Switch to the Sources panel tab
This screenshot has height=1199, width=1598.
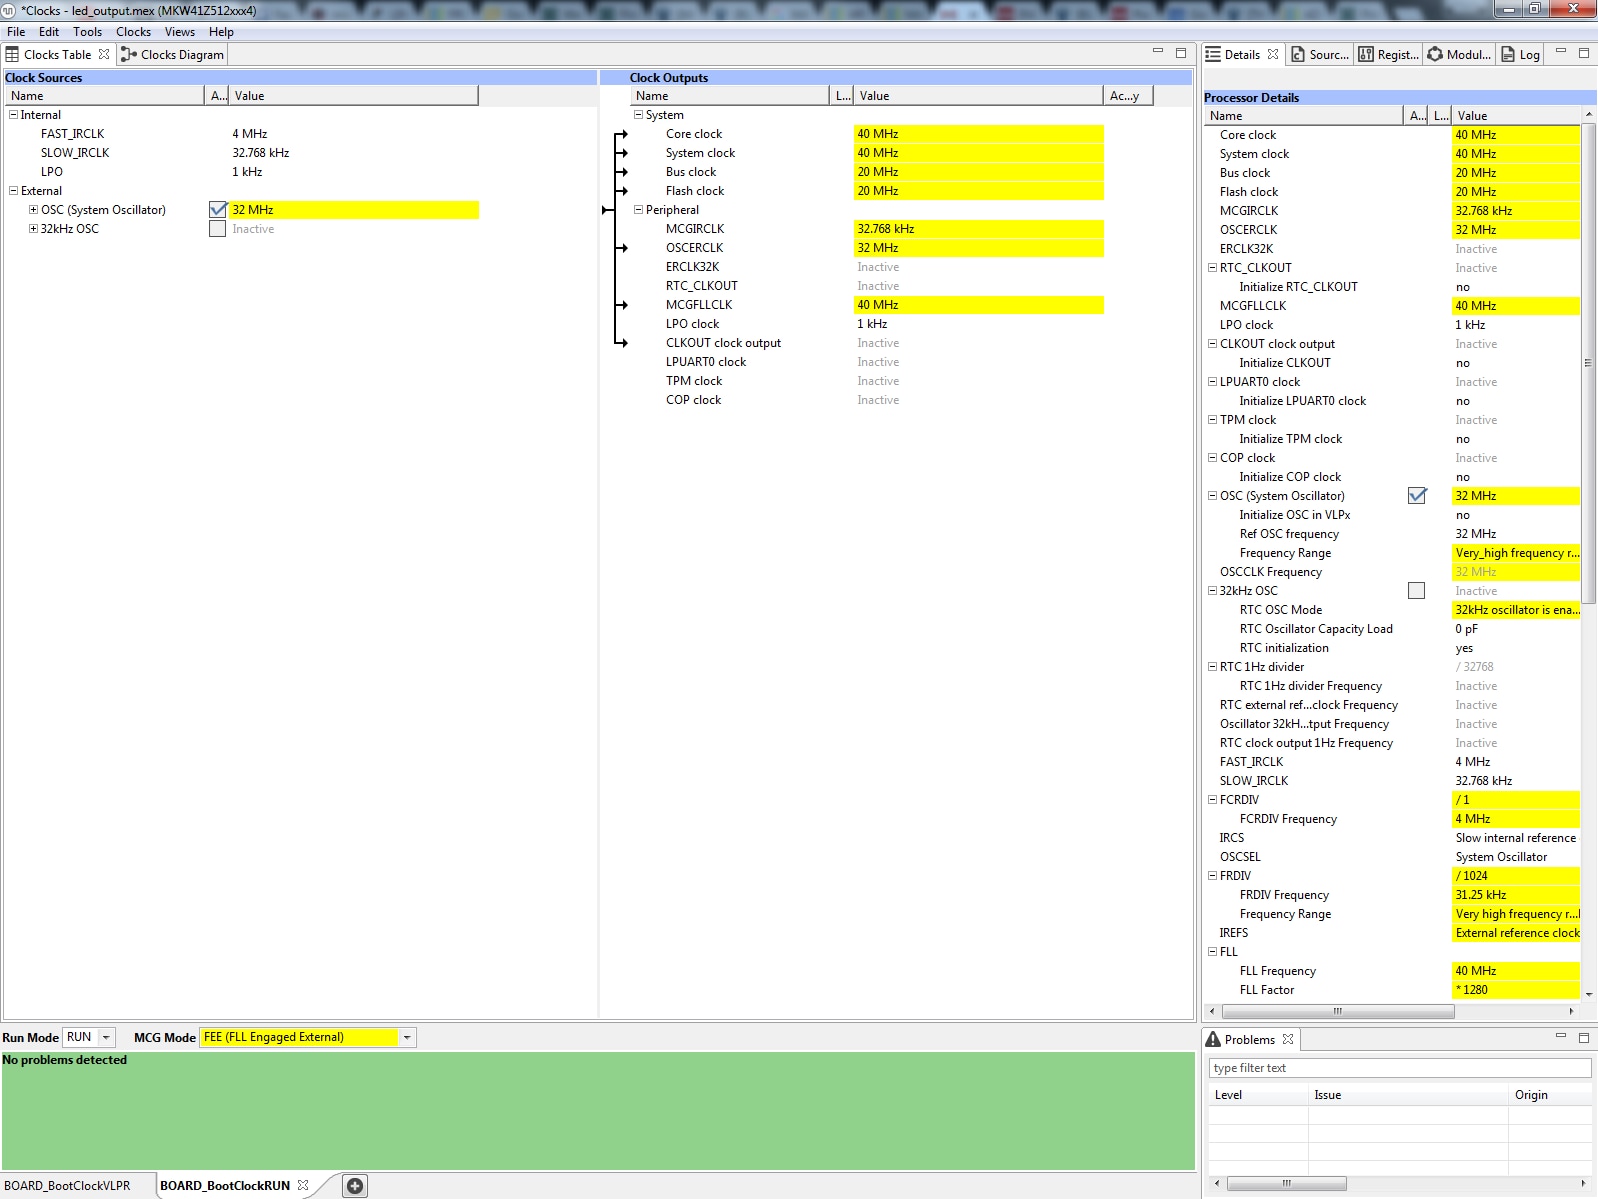coord(1320,55)
